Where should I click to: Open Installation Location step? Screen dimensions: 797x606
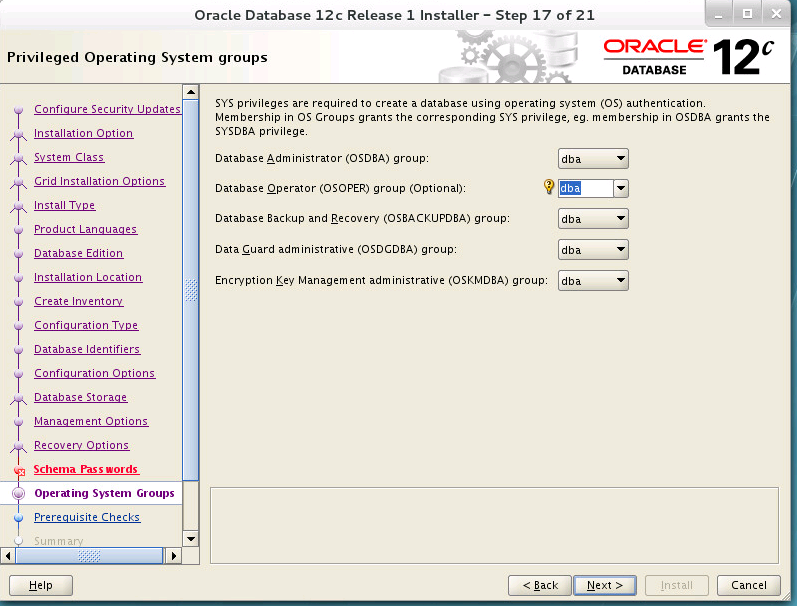click(x=88, y=277)
